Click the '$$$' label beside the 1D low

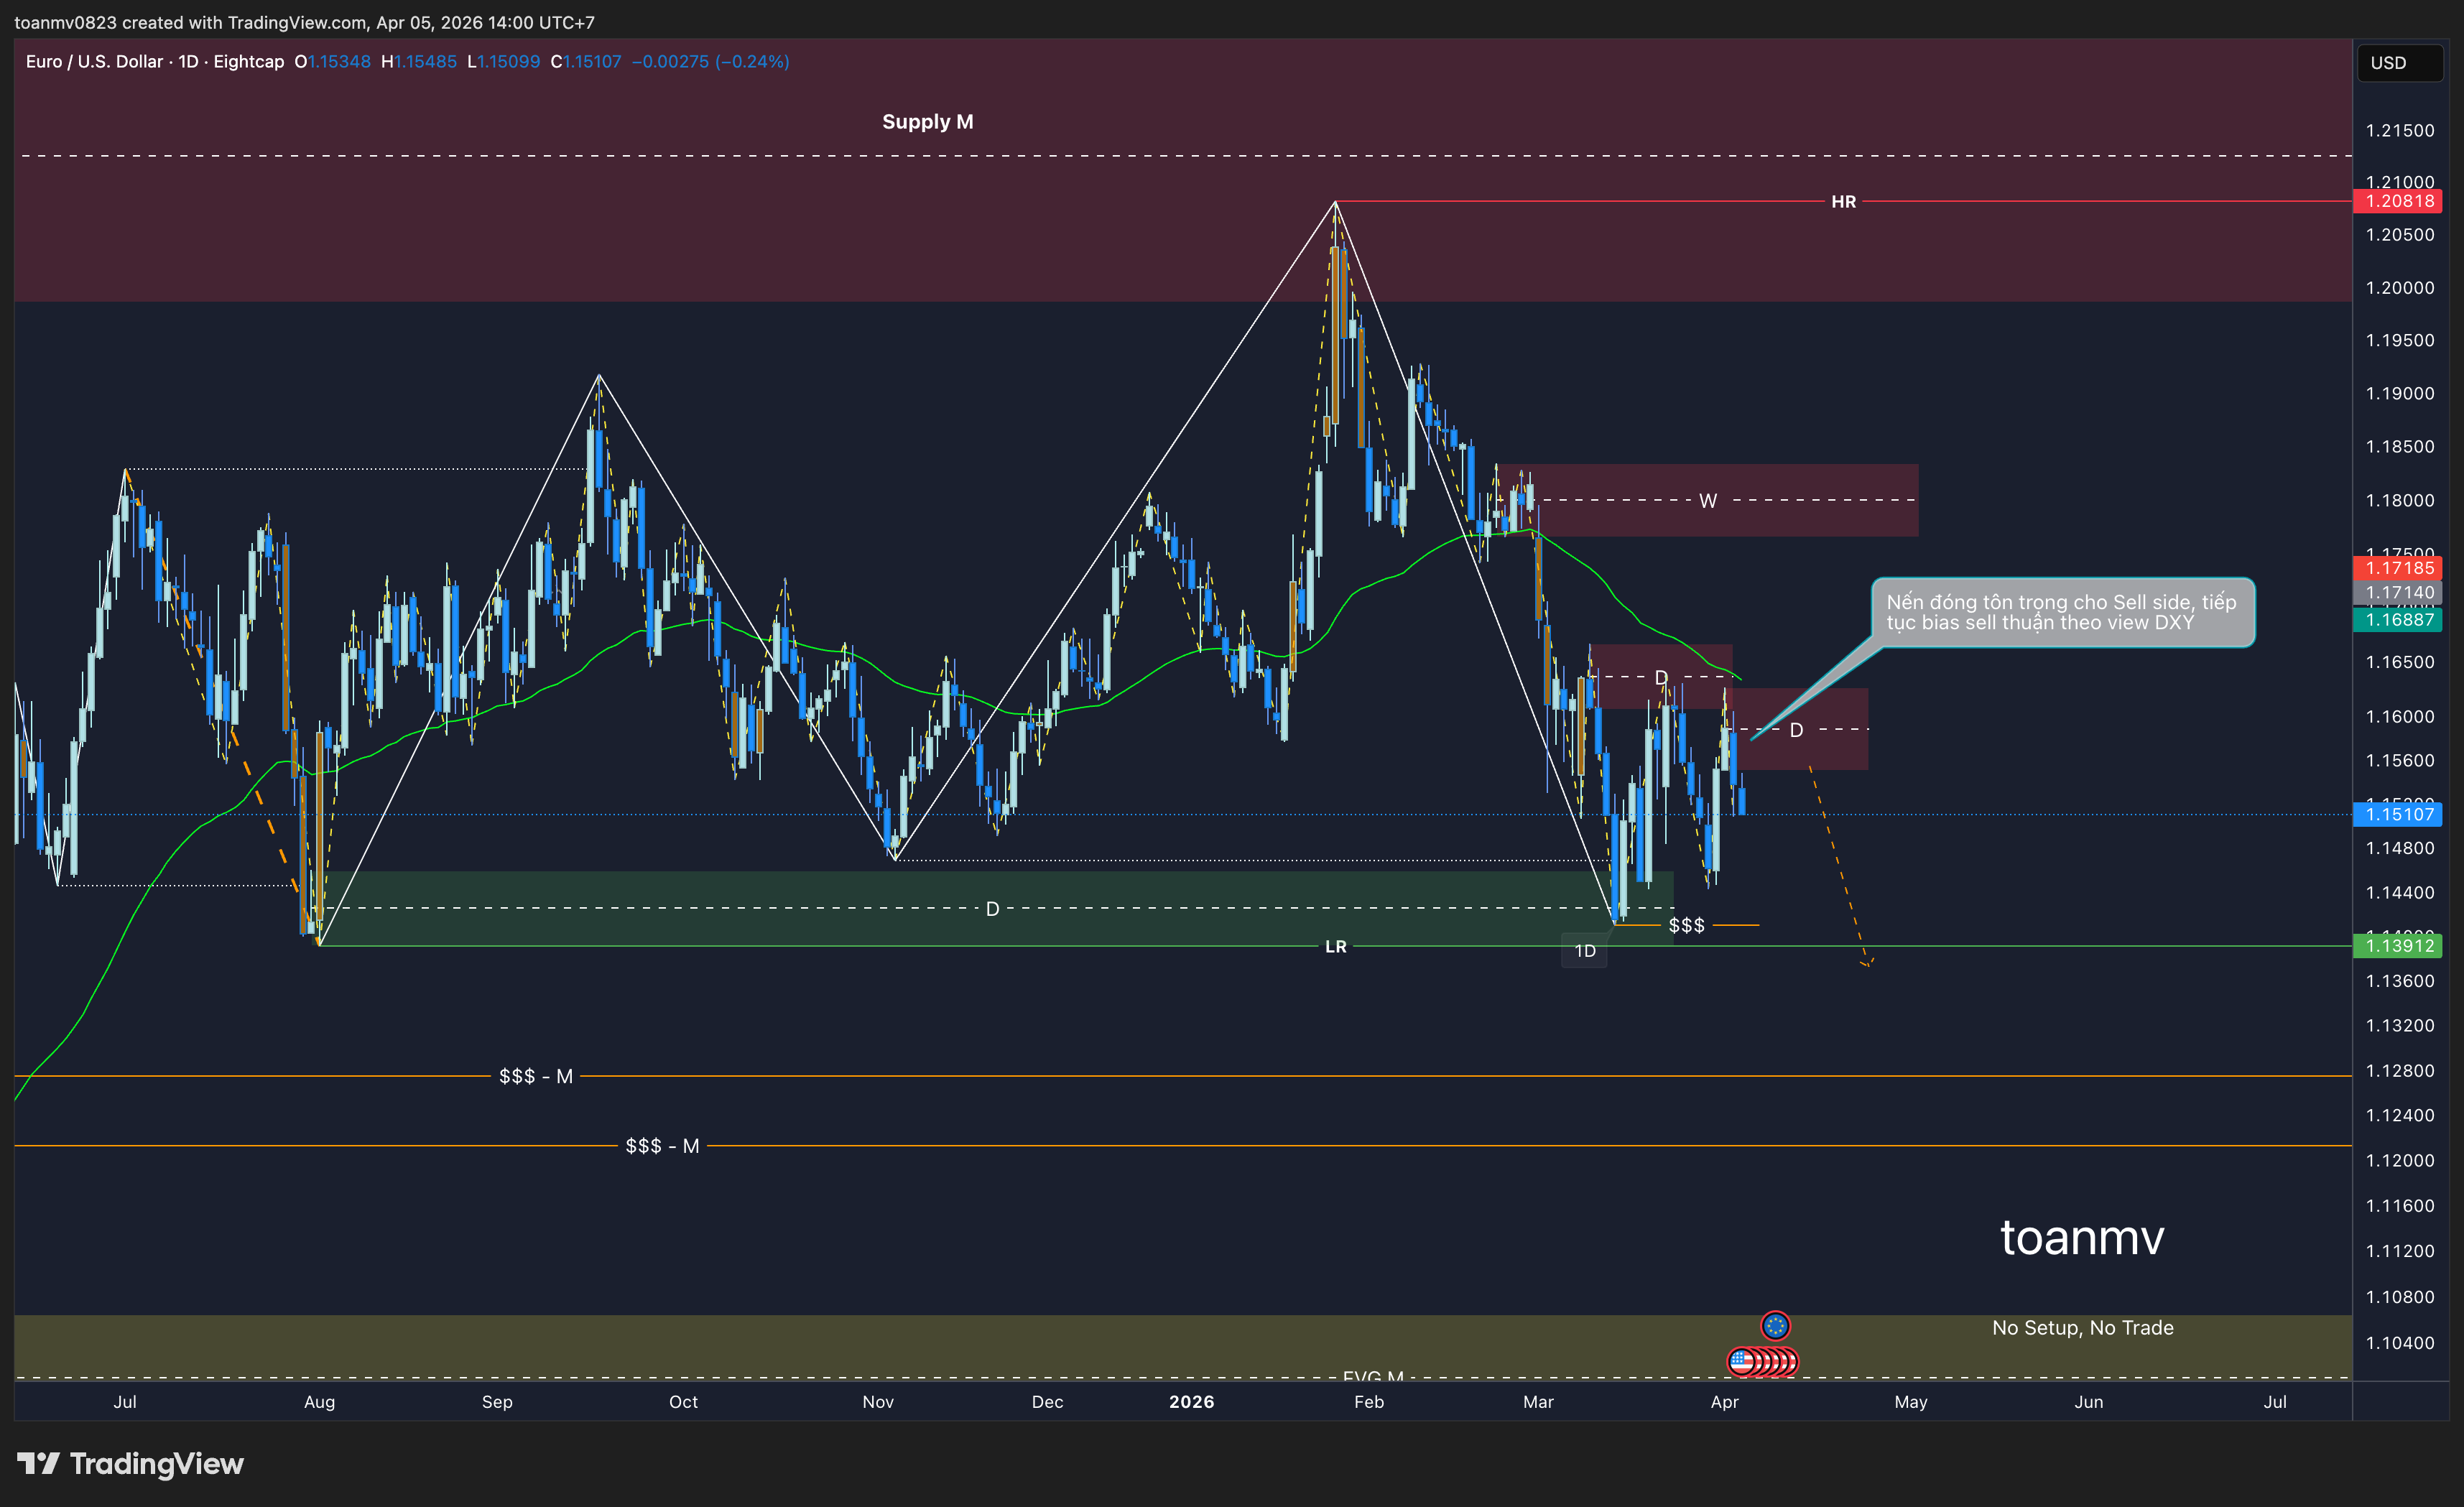(x=1687, y=926)
